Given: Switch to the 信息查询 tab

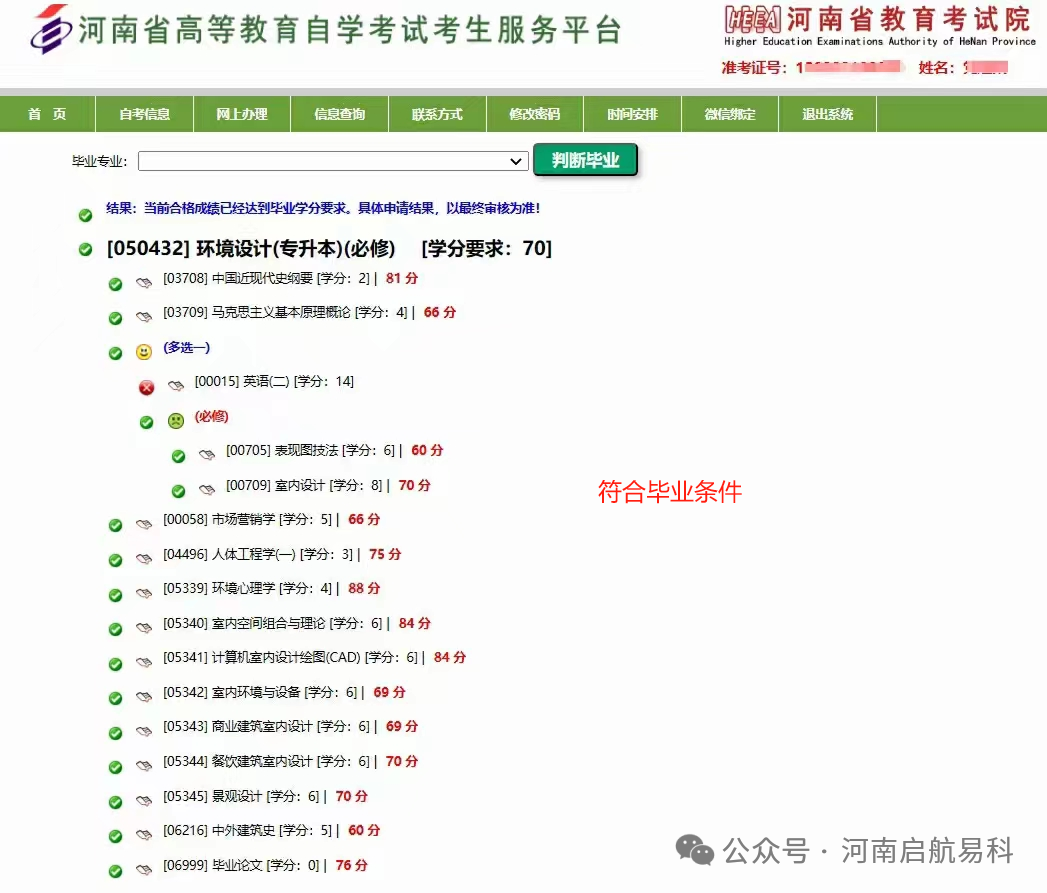Looking at the screenshot, I should (339, 114).
